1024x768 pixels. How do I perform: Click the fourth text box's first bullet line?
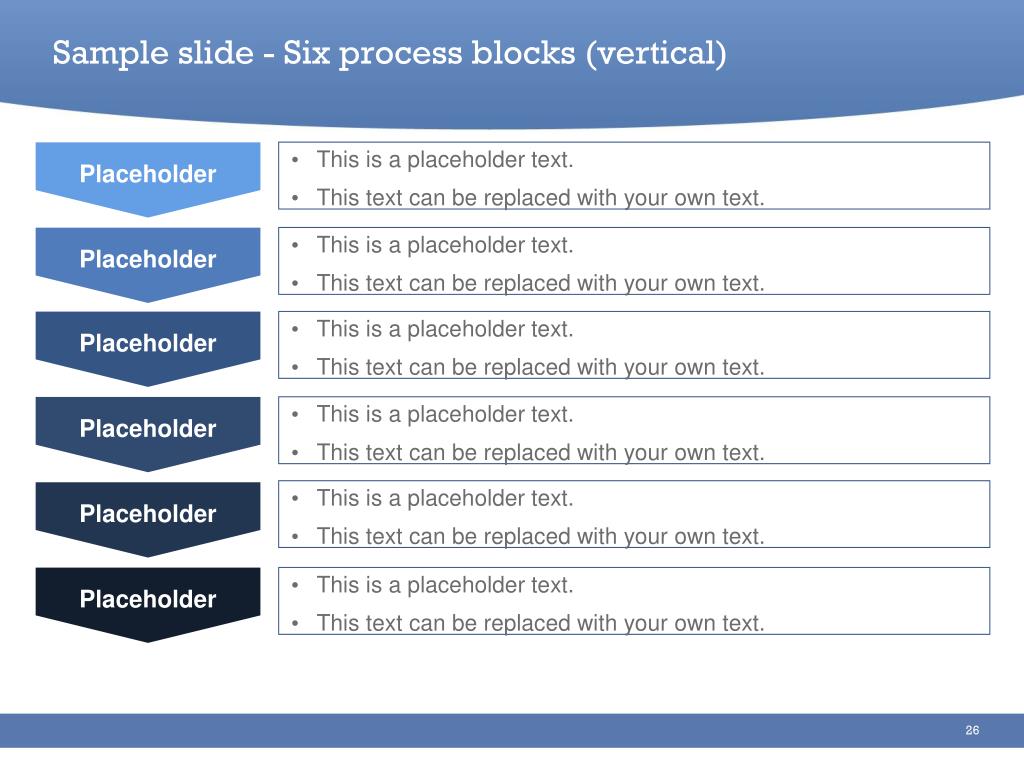[445, 414]
